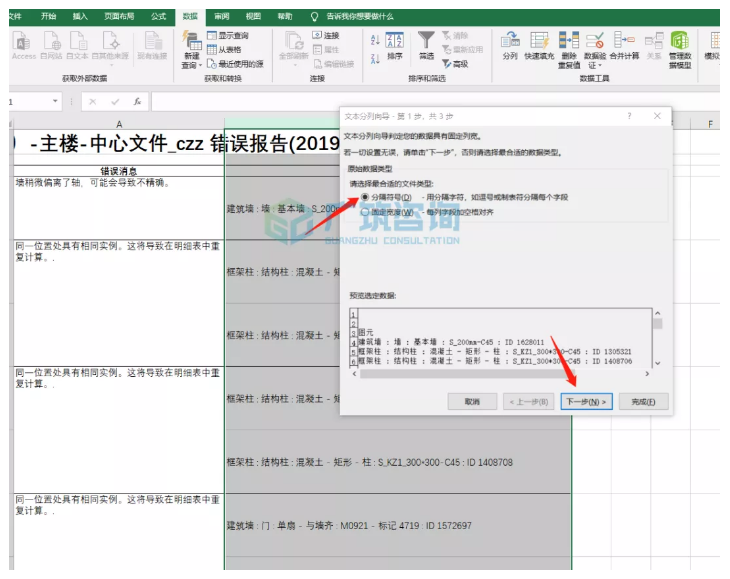Viewport: 730px width, 579px height.
Task: Switch to the Home (开始) tab
Action: tap(48, 16)
